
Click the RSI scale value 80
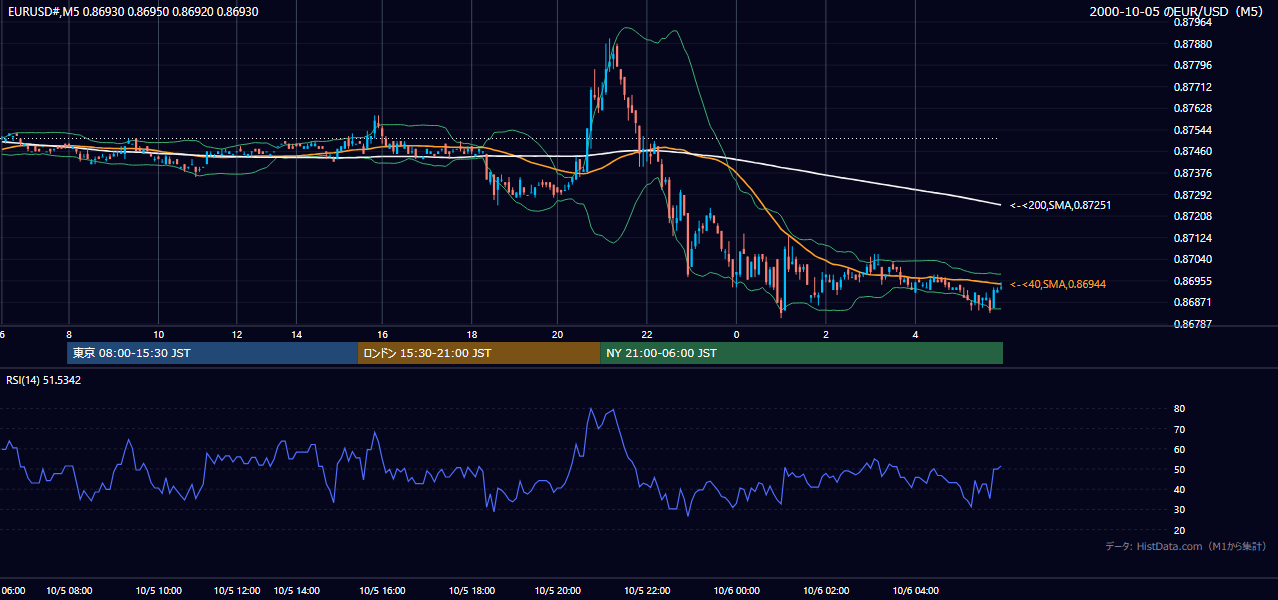click(1179, 409)
